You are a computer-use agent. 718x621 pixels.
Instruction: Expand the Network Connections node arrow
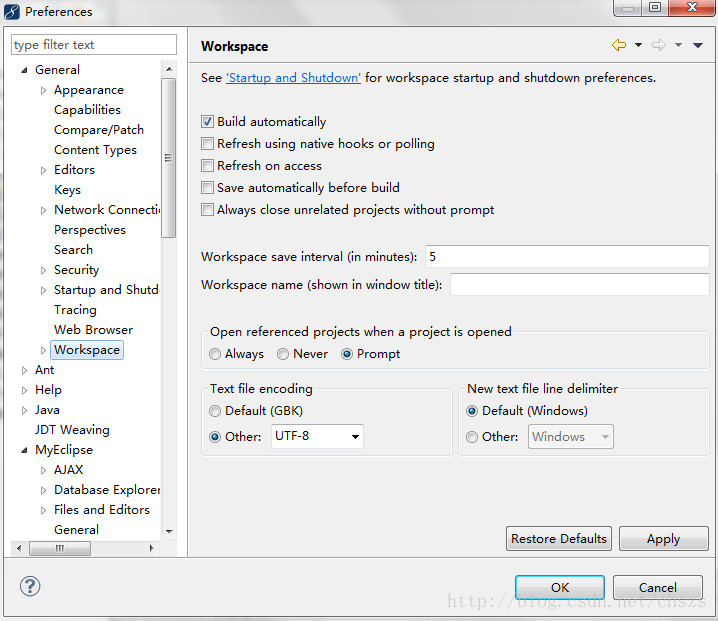pyautogui.click(x=44, y=210)
